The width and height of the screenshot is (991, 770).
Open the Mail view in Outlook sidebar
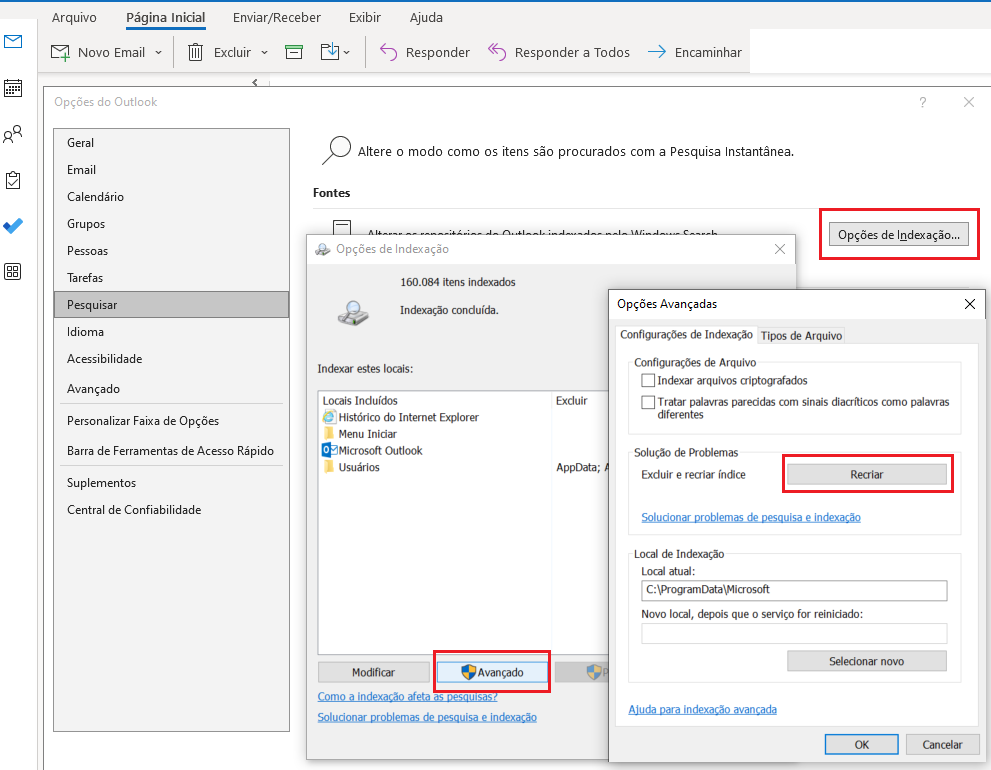click(13, 42)
